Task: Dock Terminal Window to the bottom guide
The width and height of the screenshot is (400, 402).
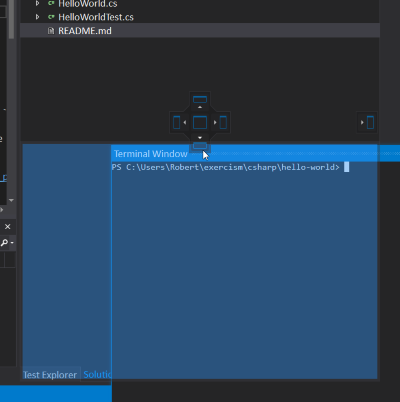Action: click(x=200, y=143)
